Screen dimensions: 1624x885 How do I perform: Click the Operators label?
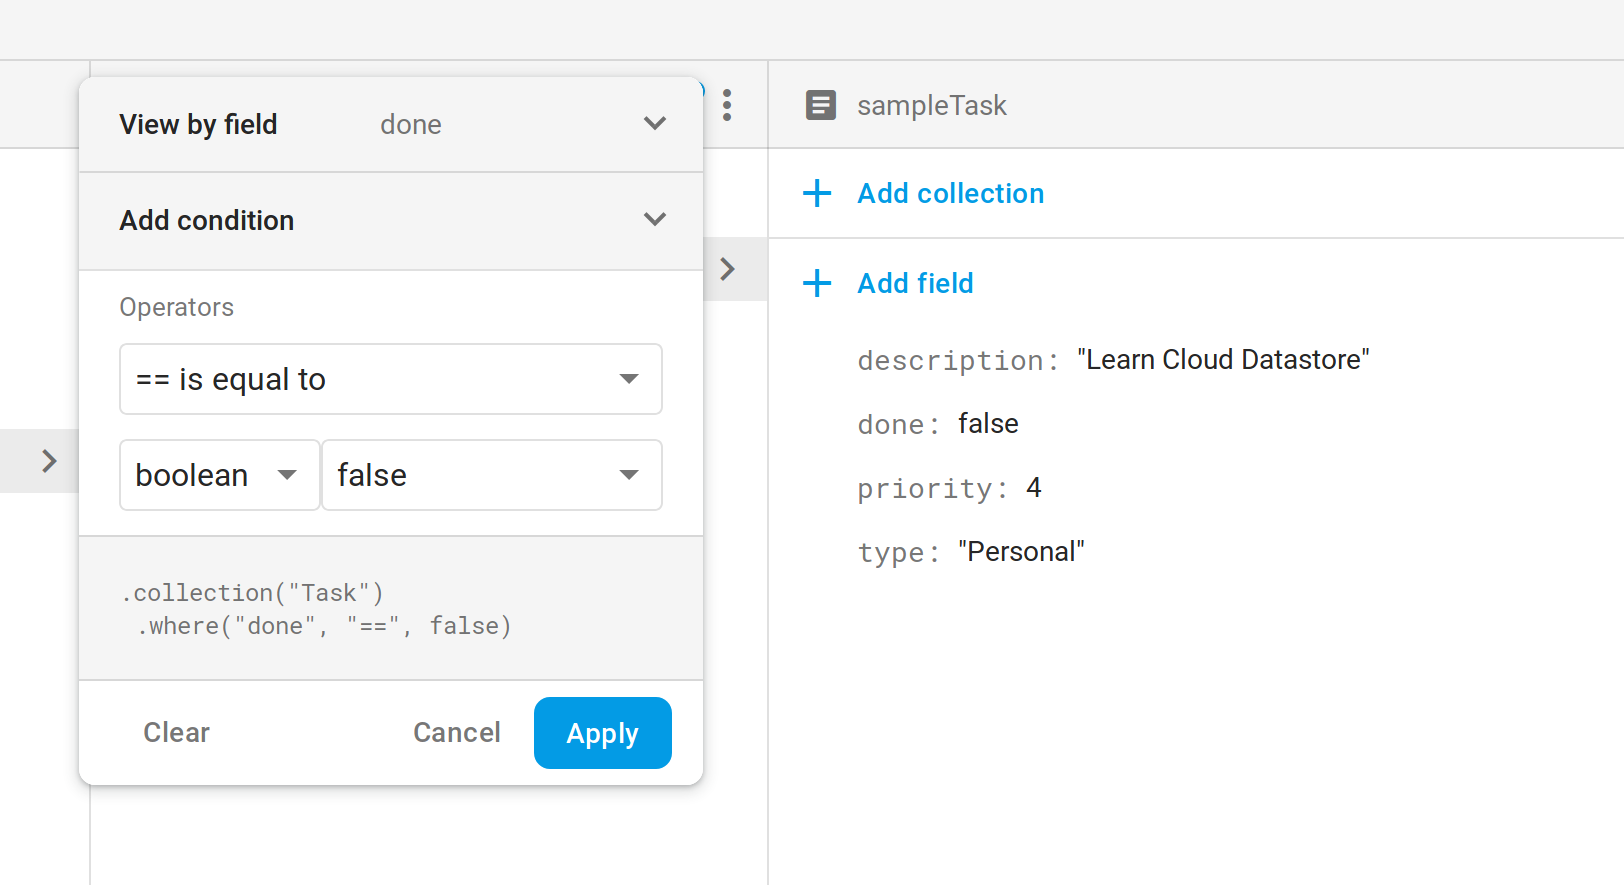pyautogui.click(x=177, y=307)
